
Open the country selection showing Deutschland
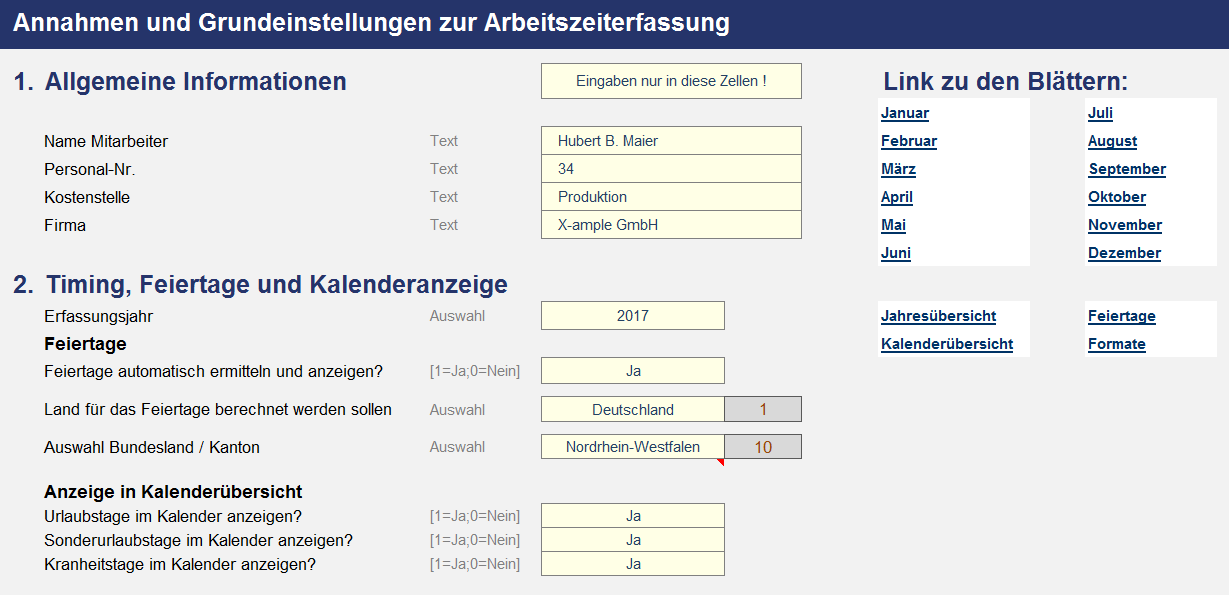(632, 410)
